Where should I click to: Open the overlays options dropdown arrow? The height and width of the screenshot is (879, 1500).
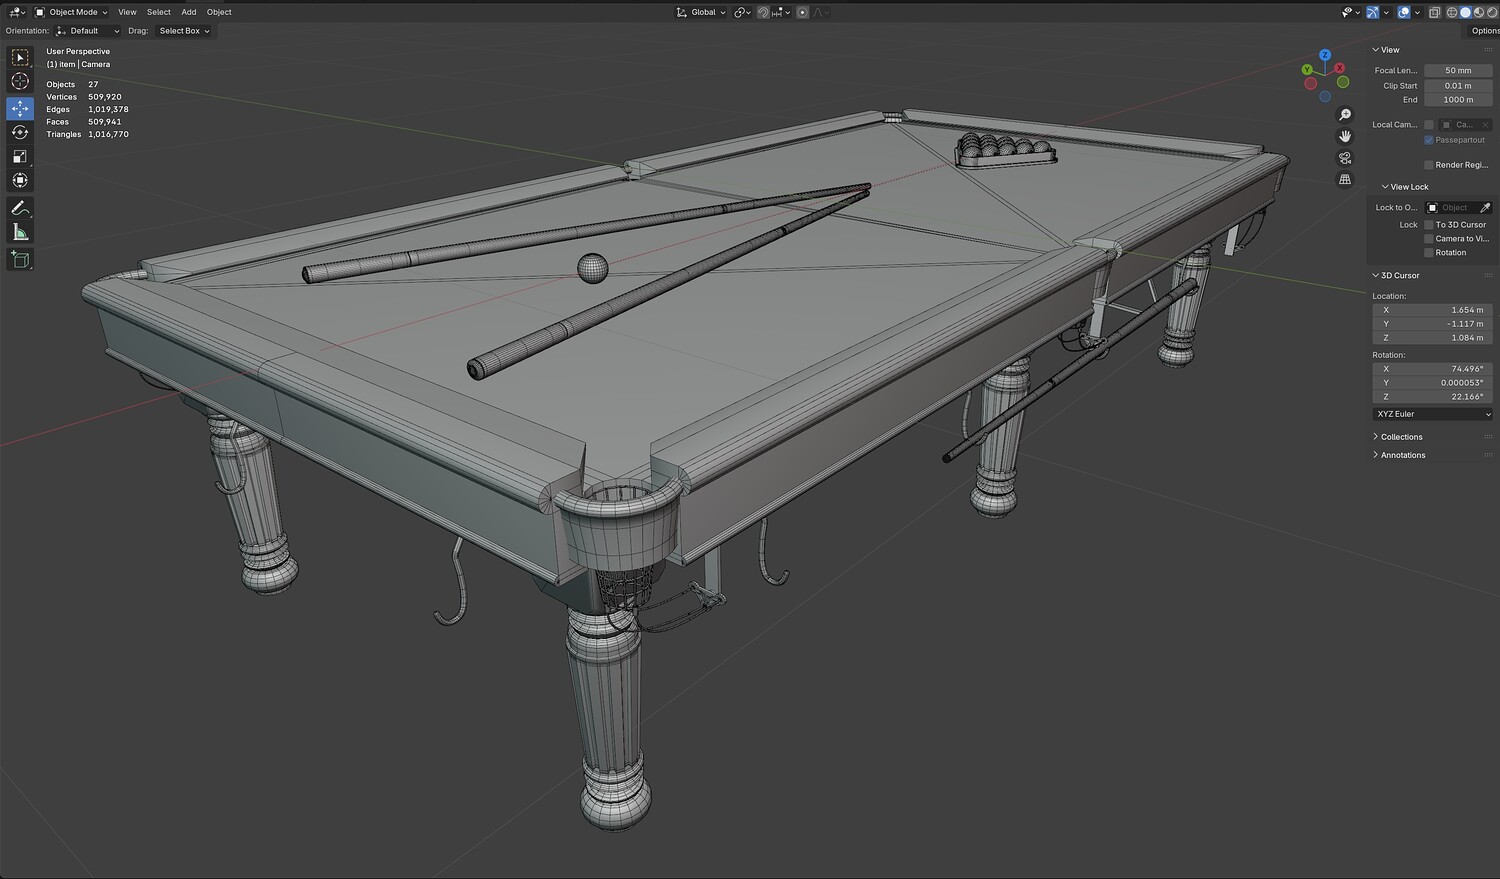[x=1417, y=12]
